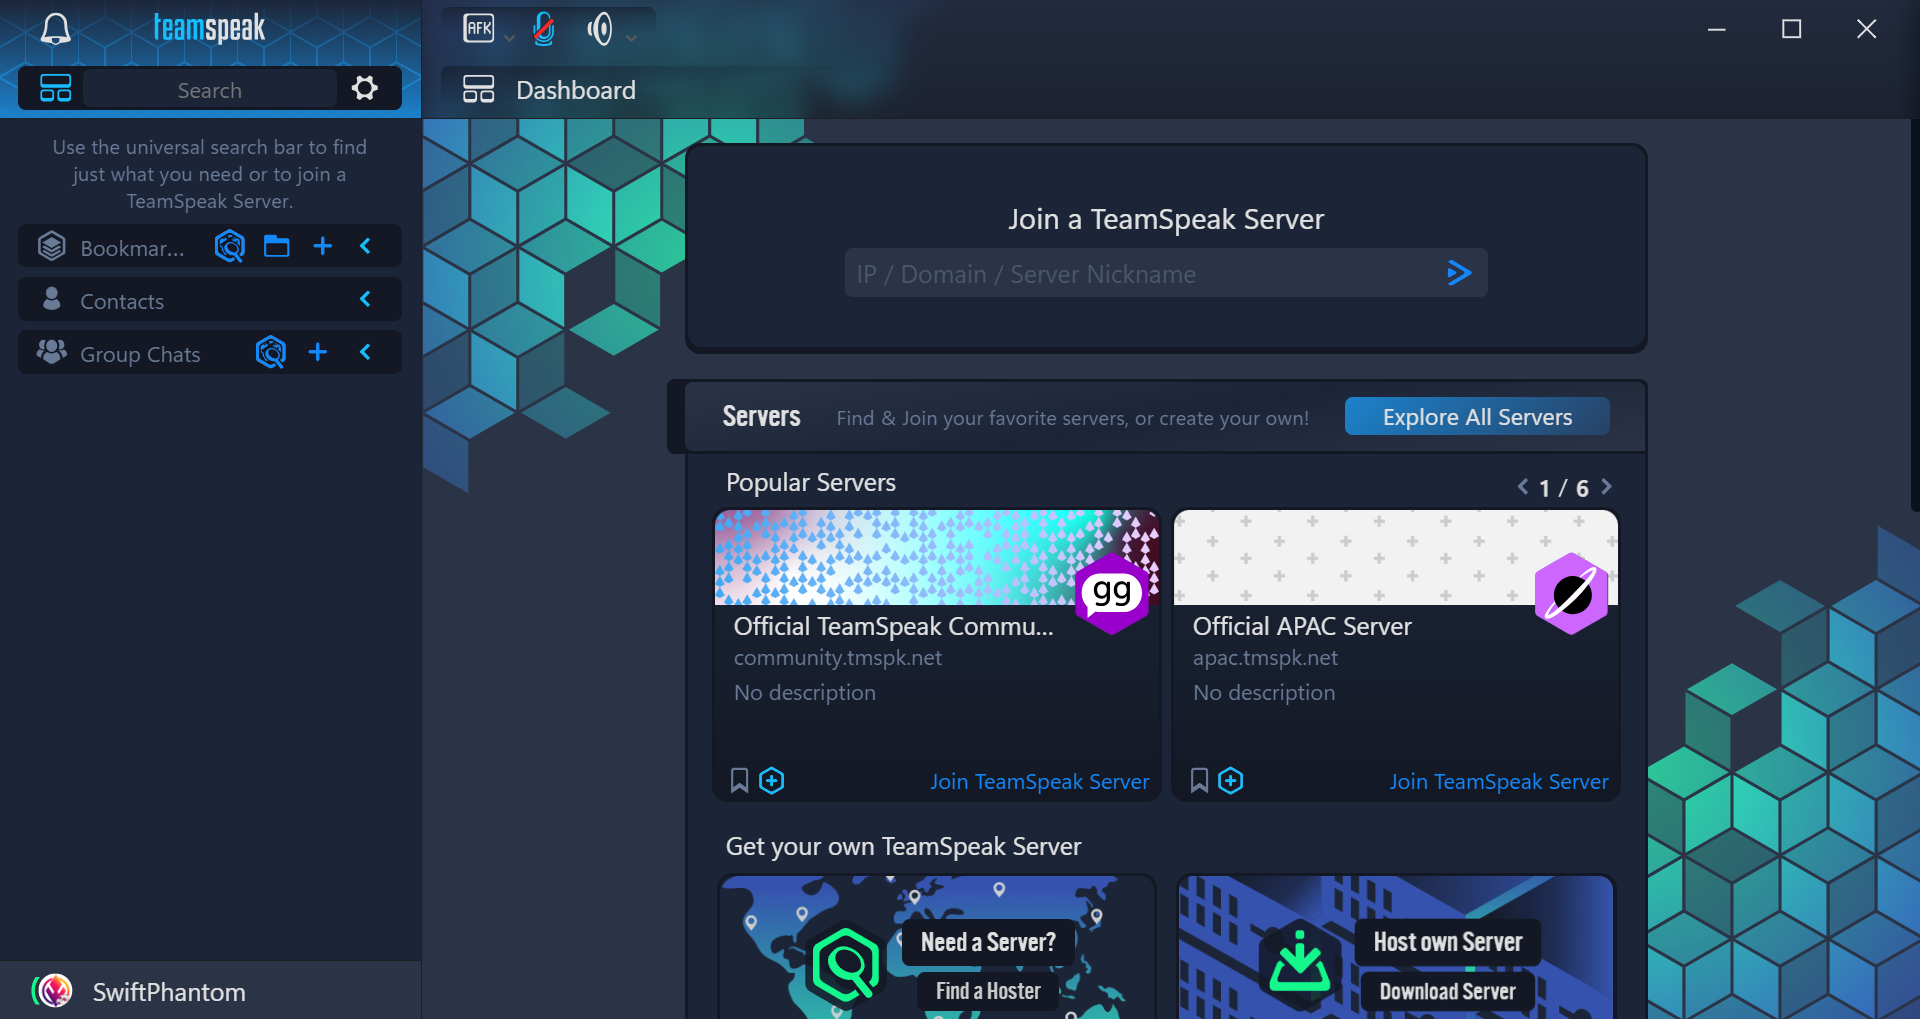Image resolution: width=1920 pixels, height=1019 pixels.
Task: Create a new group chat
Action: (x=318, y=352)
